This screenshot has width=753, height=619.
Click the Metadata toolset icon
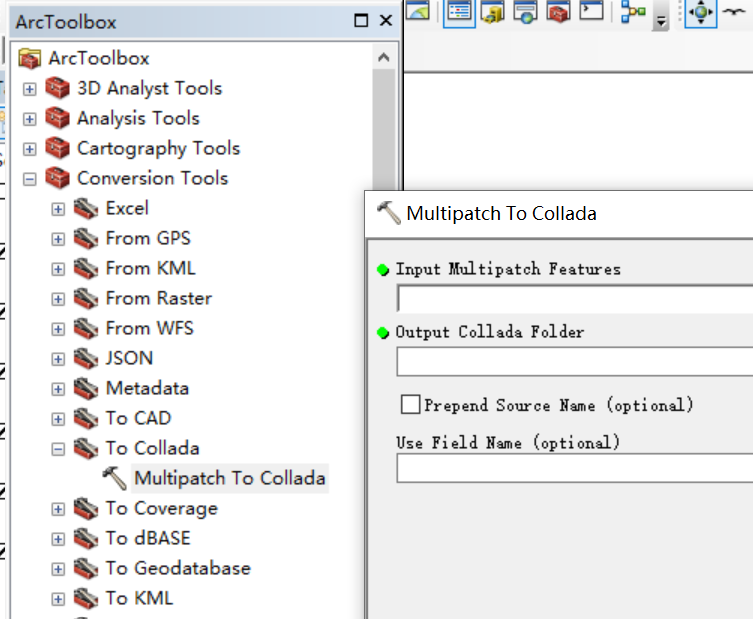point(86,388)
